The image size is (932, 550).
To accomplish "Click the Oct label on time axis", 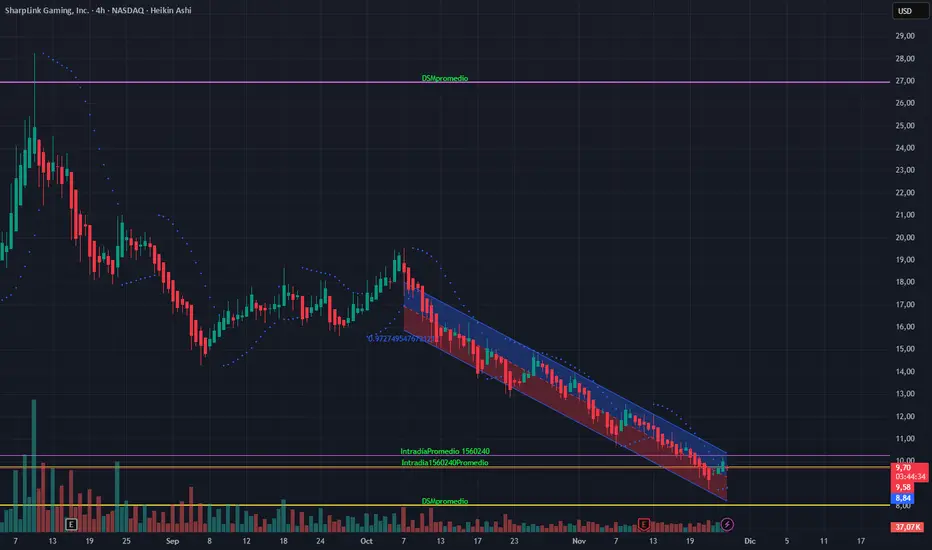I will [366, 541].
